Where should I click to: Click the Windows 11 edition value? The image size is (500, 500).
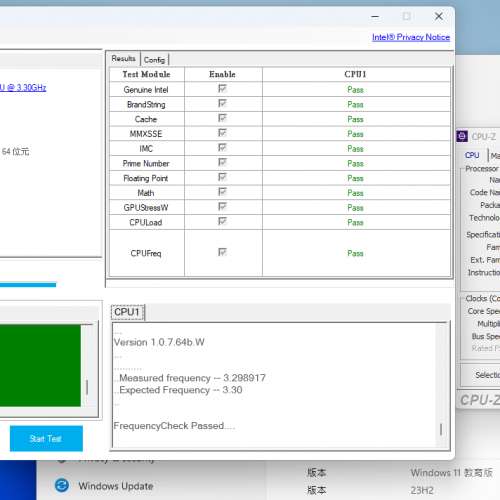click(451, 473)
